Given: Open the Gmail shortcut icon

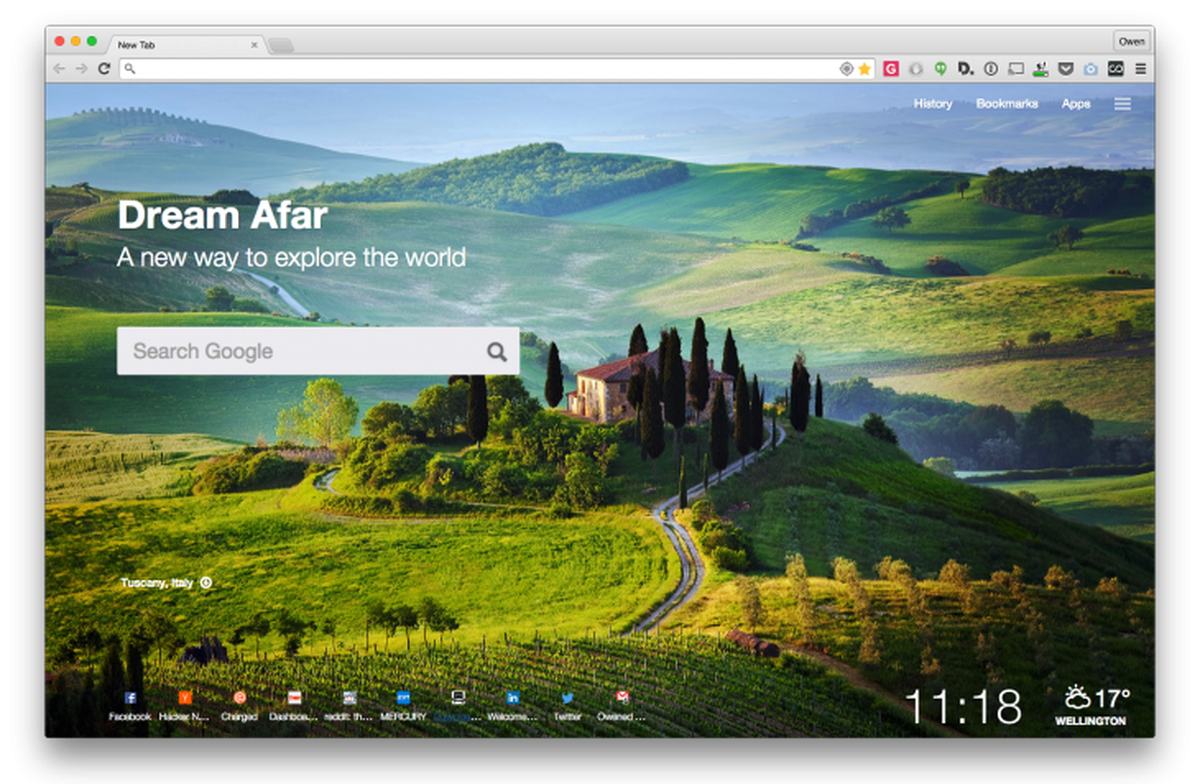Looking at the screenshot, I should point(622,698).
